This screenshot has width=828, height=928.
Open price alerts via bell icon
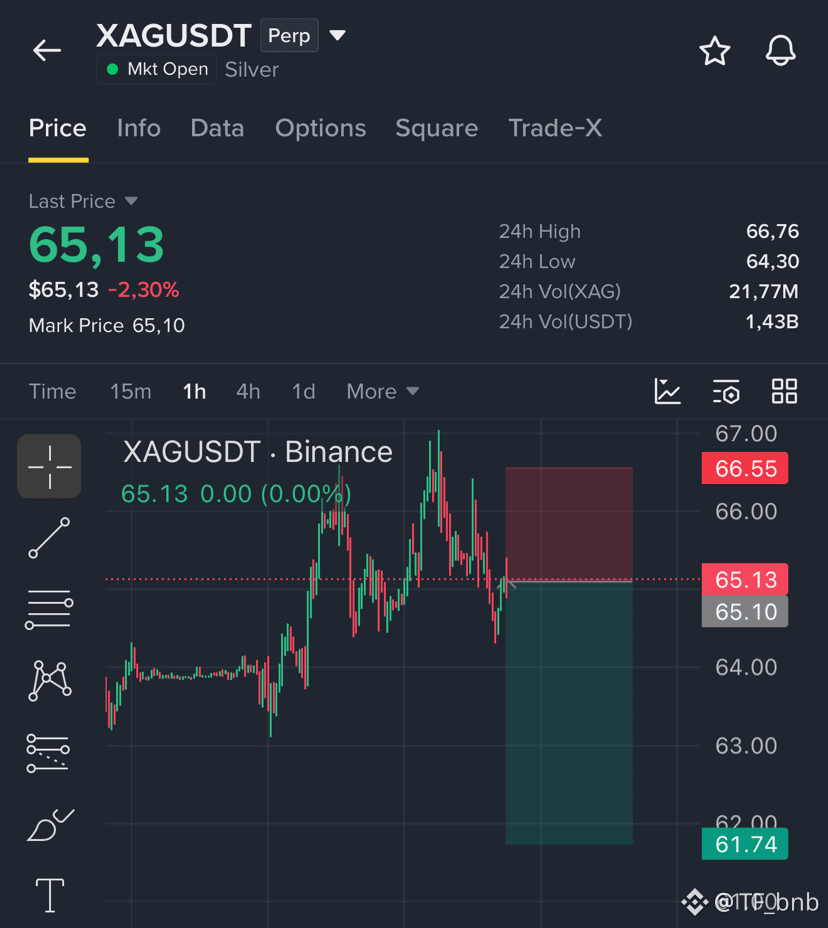tap(780, 50)
